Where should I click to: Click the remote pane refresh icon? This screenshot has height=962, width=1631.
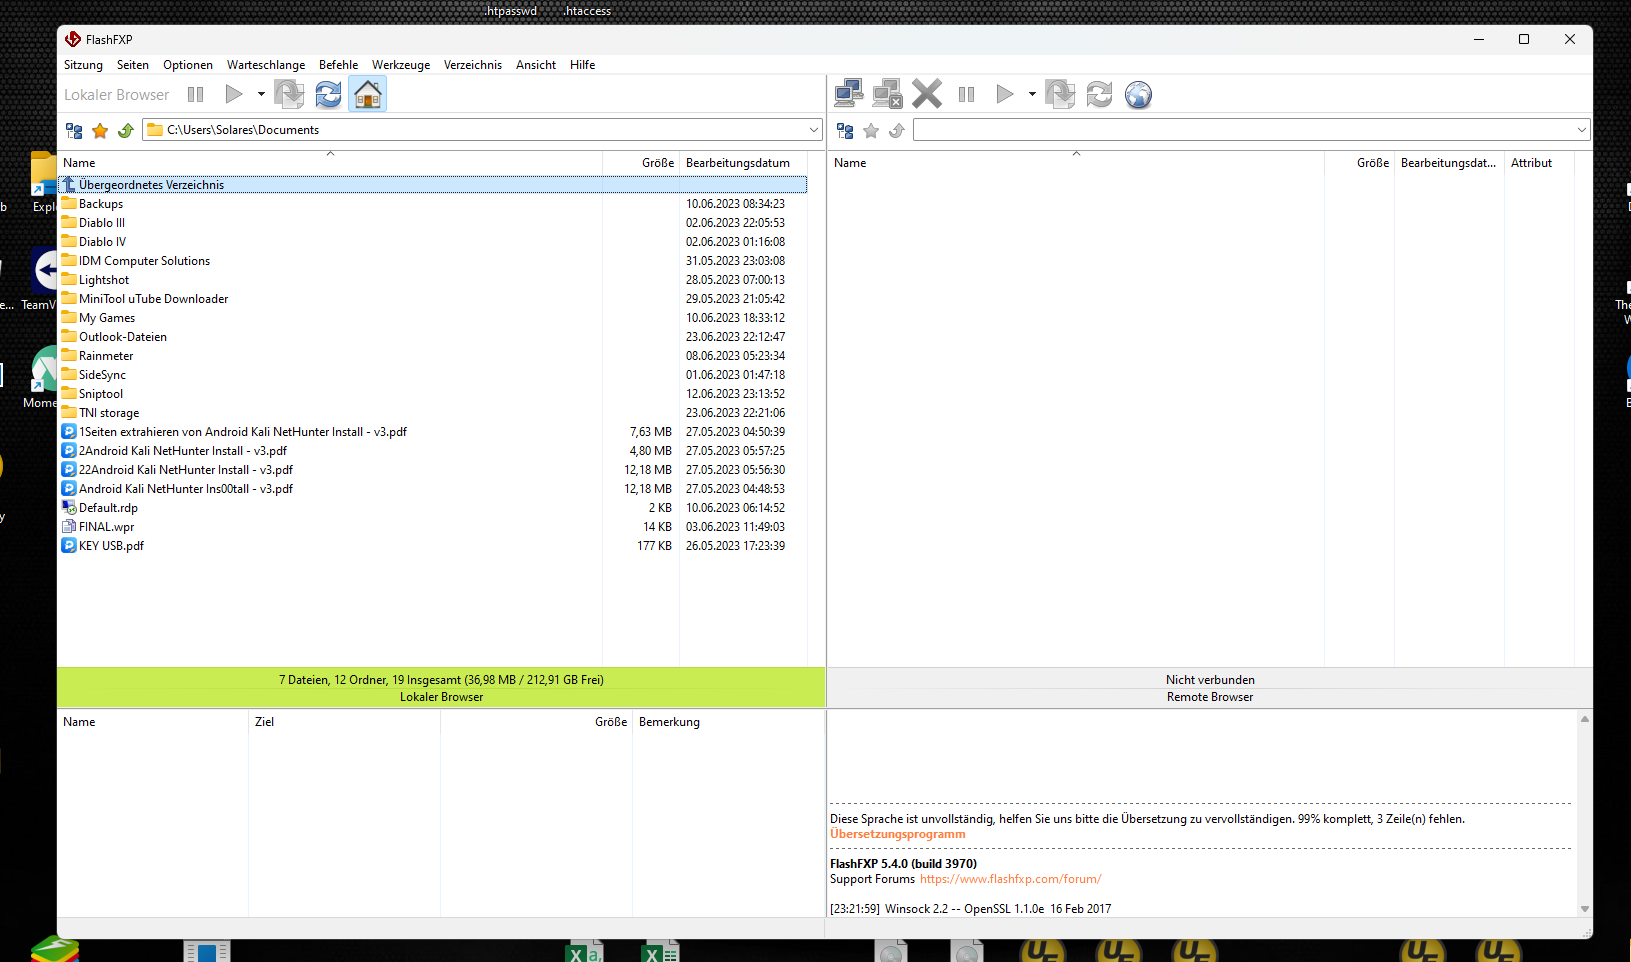click(x=1099, y=95)
